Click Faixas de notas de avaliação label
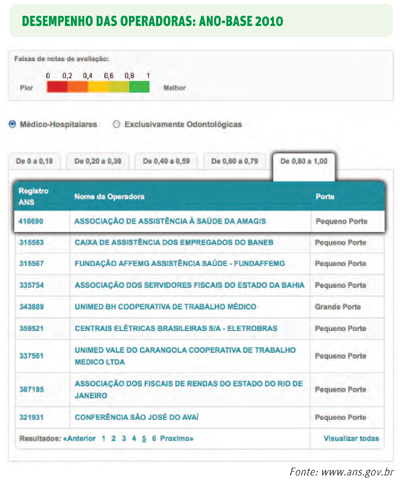This screenshot has width=400, height=484. (x=61, y=59)
